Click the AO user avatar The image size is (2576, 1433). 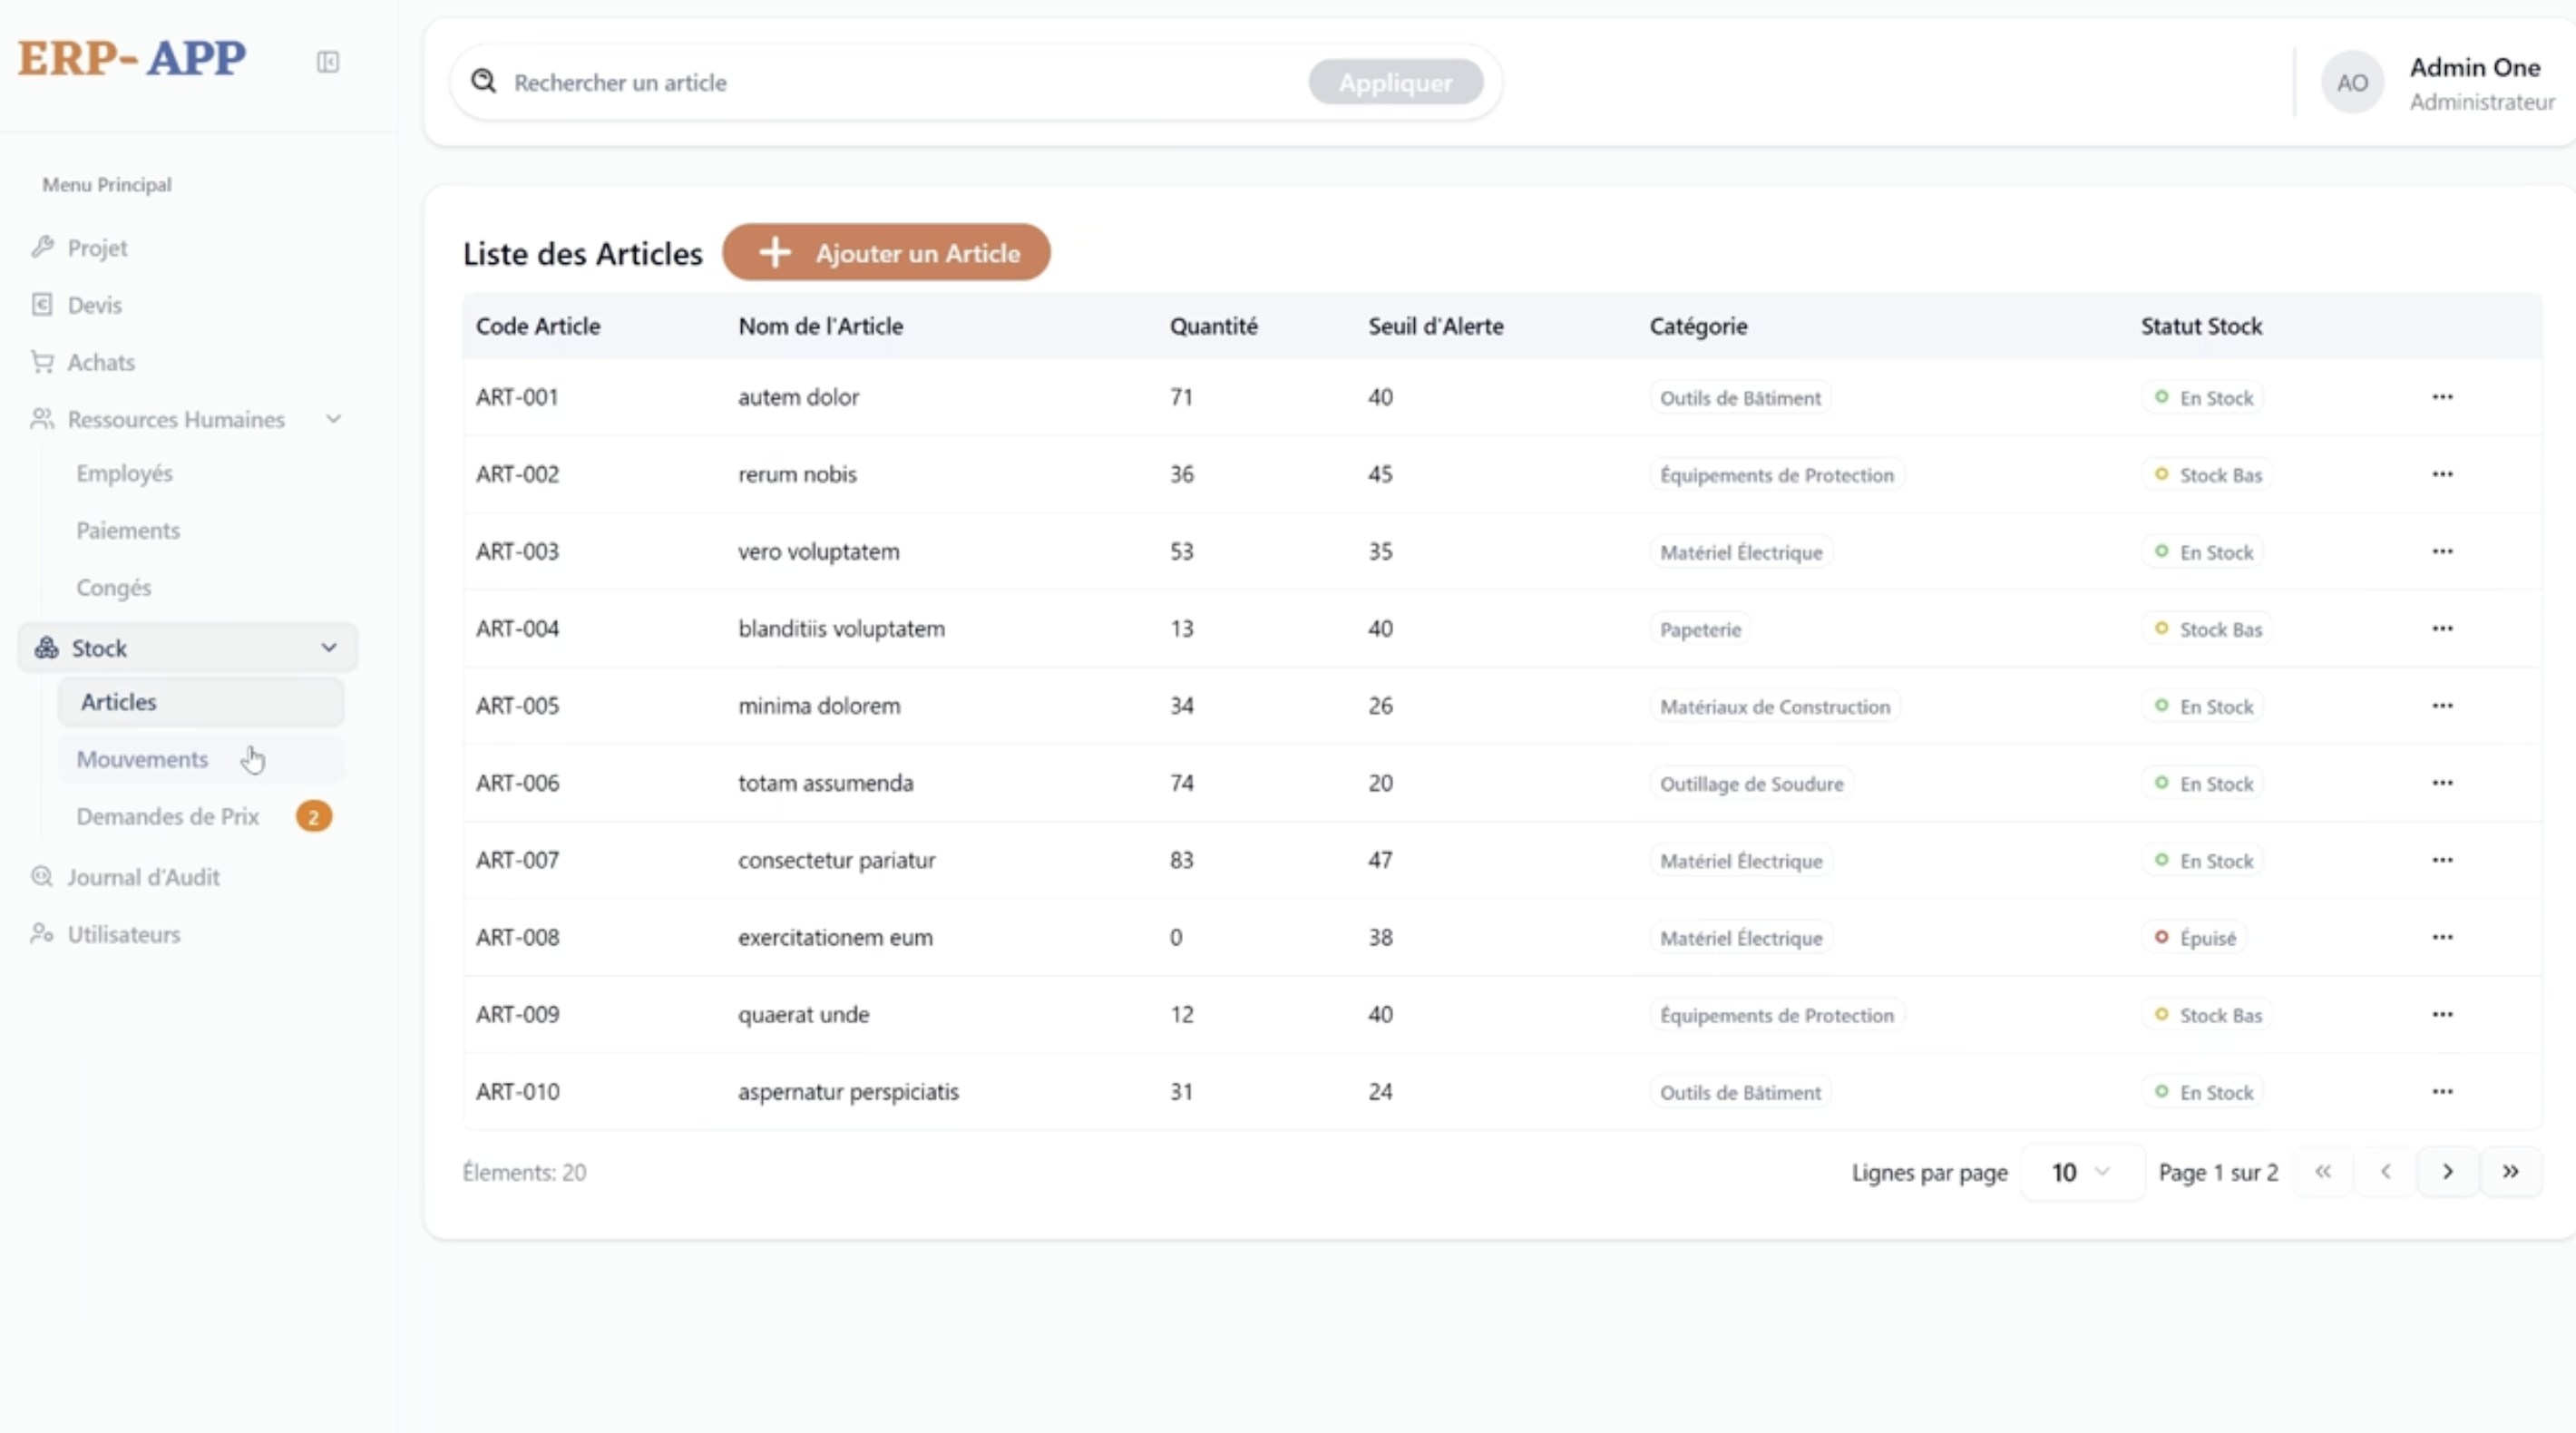click(x=2352, y=83)
